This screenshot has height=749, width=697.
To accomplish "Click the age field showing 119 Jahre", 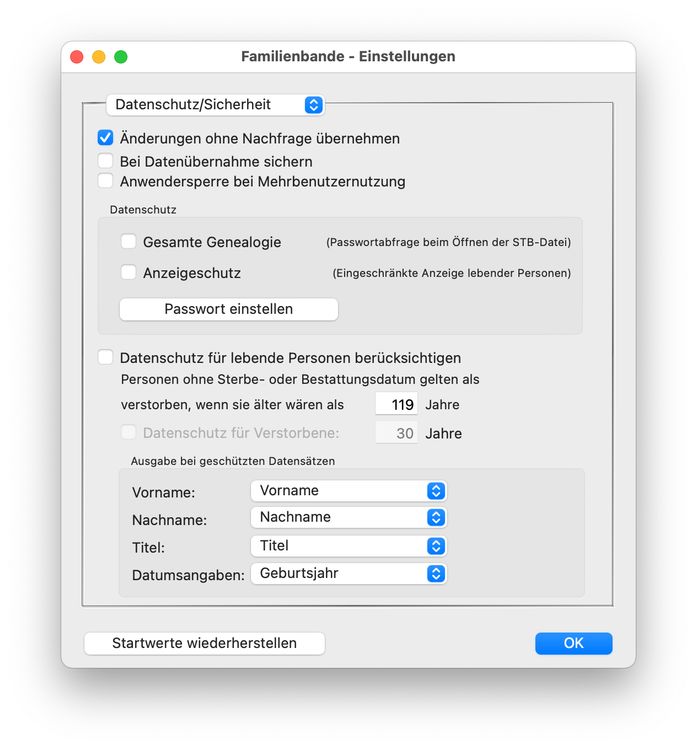I will click(x=396, y=405).
